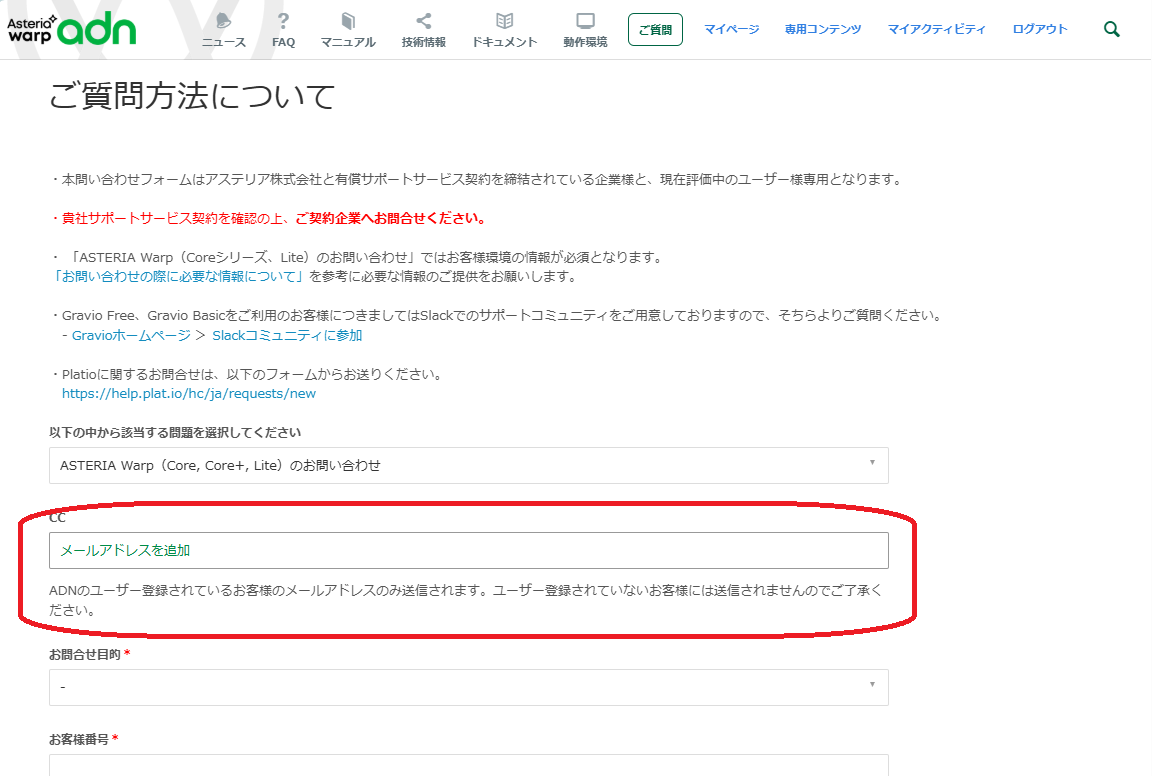
Task: Go to マイページ
Action: pos(732,29)
